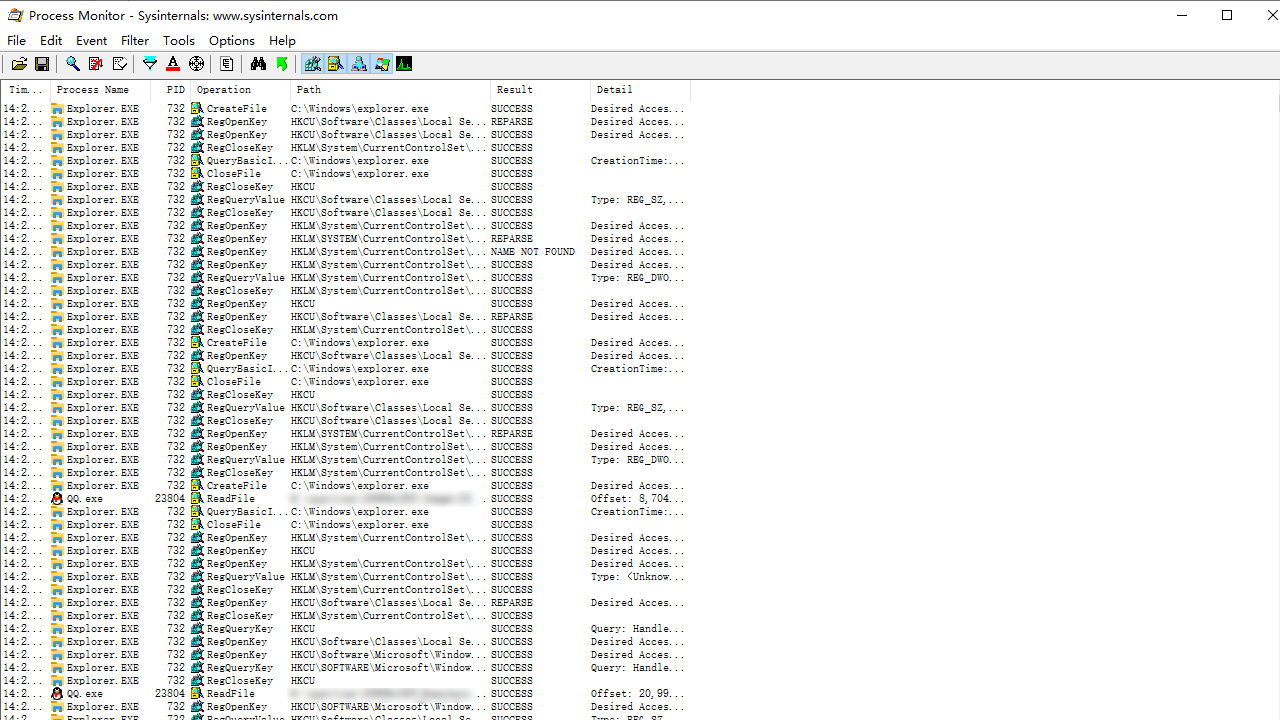Image resolution: width=1280 pixels, height=720 pixels.
Task: Click the binoculars Find icon
Action: pos(258,64)
